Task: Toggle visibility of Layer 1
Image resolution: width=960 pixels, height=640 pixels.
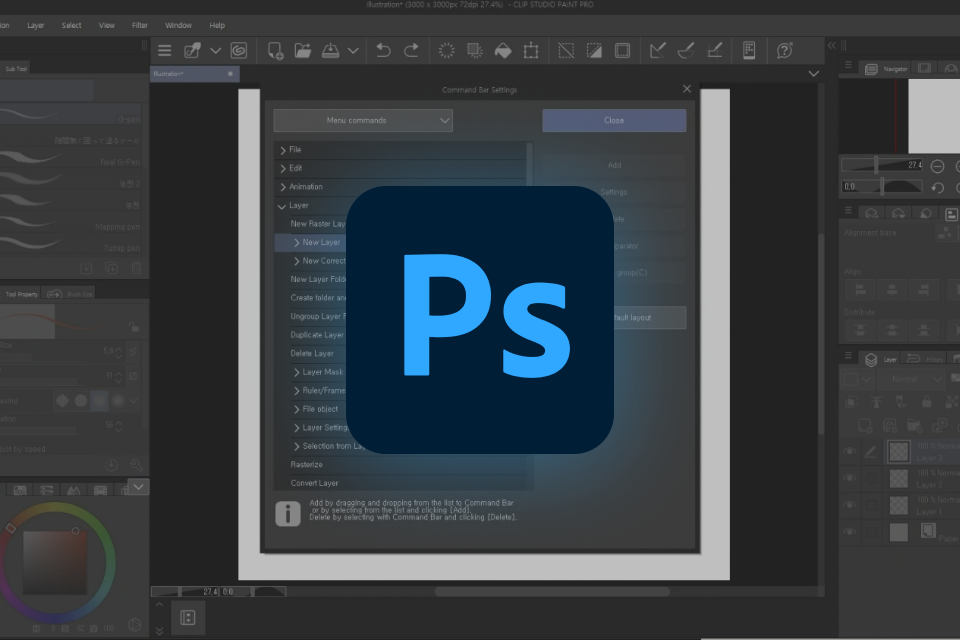Action: (x=850, y=505)
